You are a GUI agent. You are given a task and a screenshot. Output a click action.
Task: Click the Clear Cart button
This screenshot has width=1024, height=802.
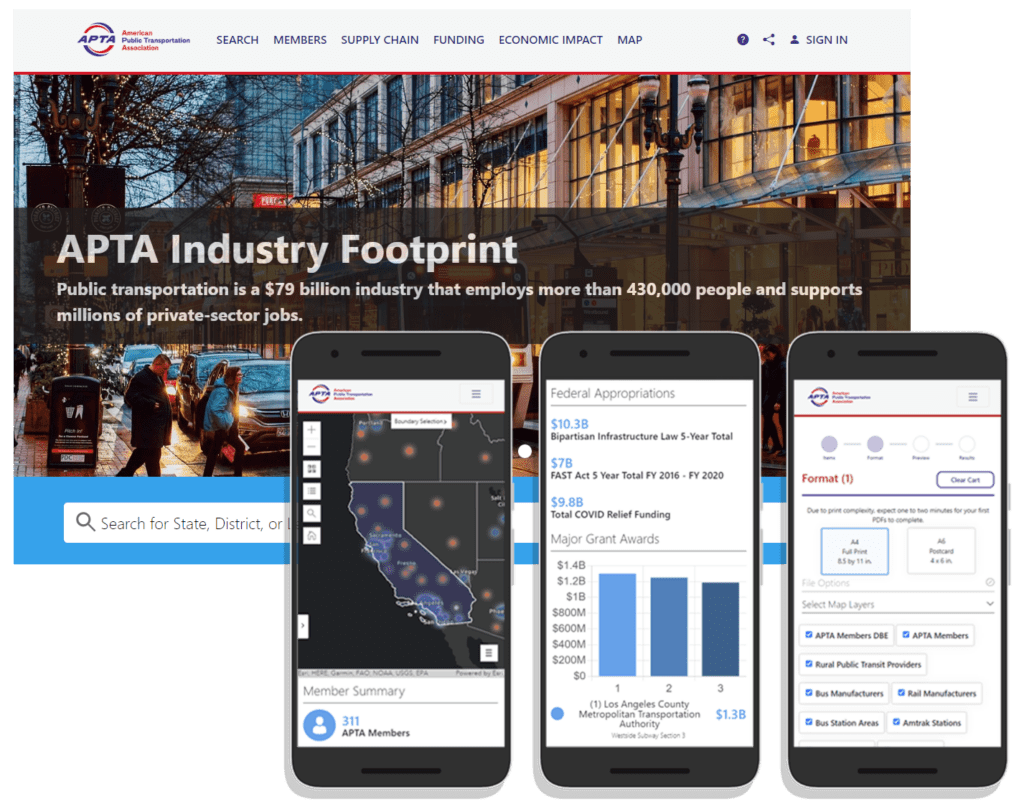965,480
